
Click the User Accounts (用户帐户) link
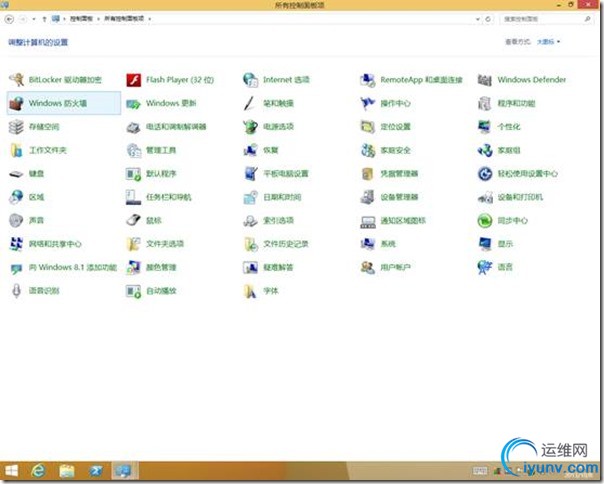coord(395,267)
